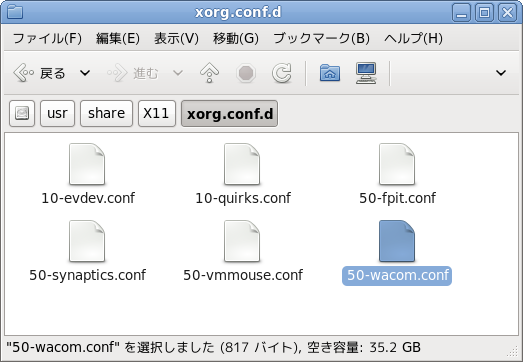The width and height of the screenshot is (523, 362).
Task: Navigate to the share path button
Action: click(106, 113)
